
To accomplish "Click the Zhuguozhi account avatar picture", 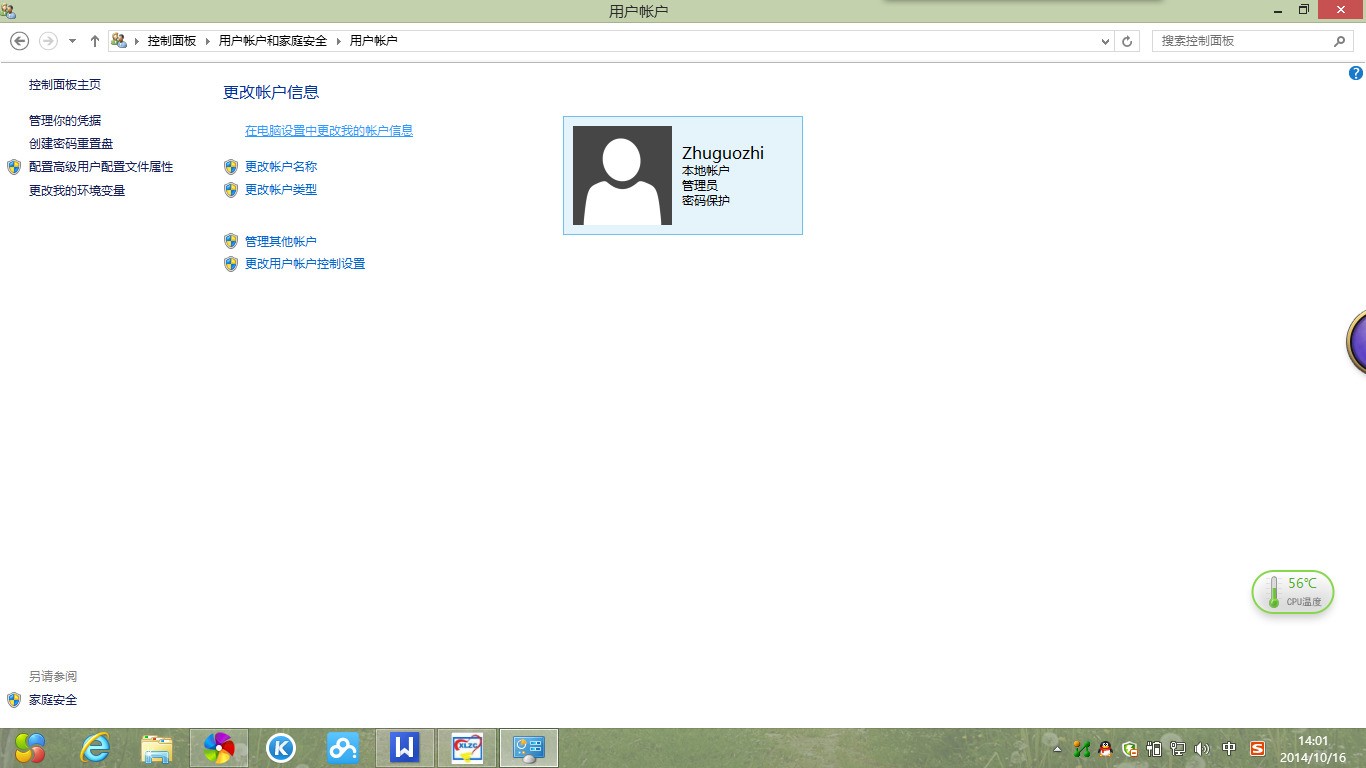I will tap(622, 176).
